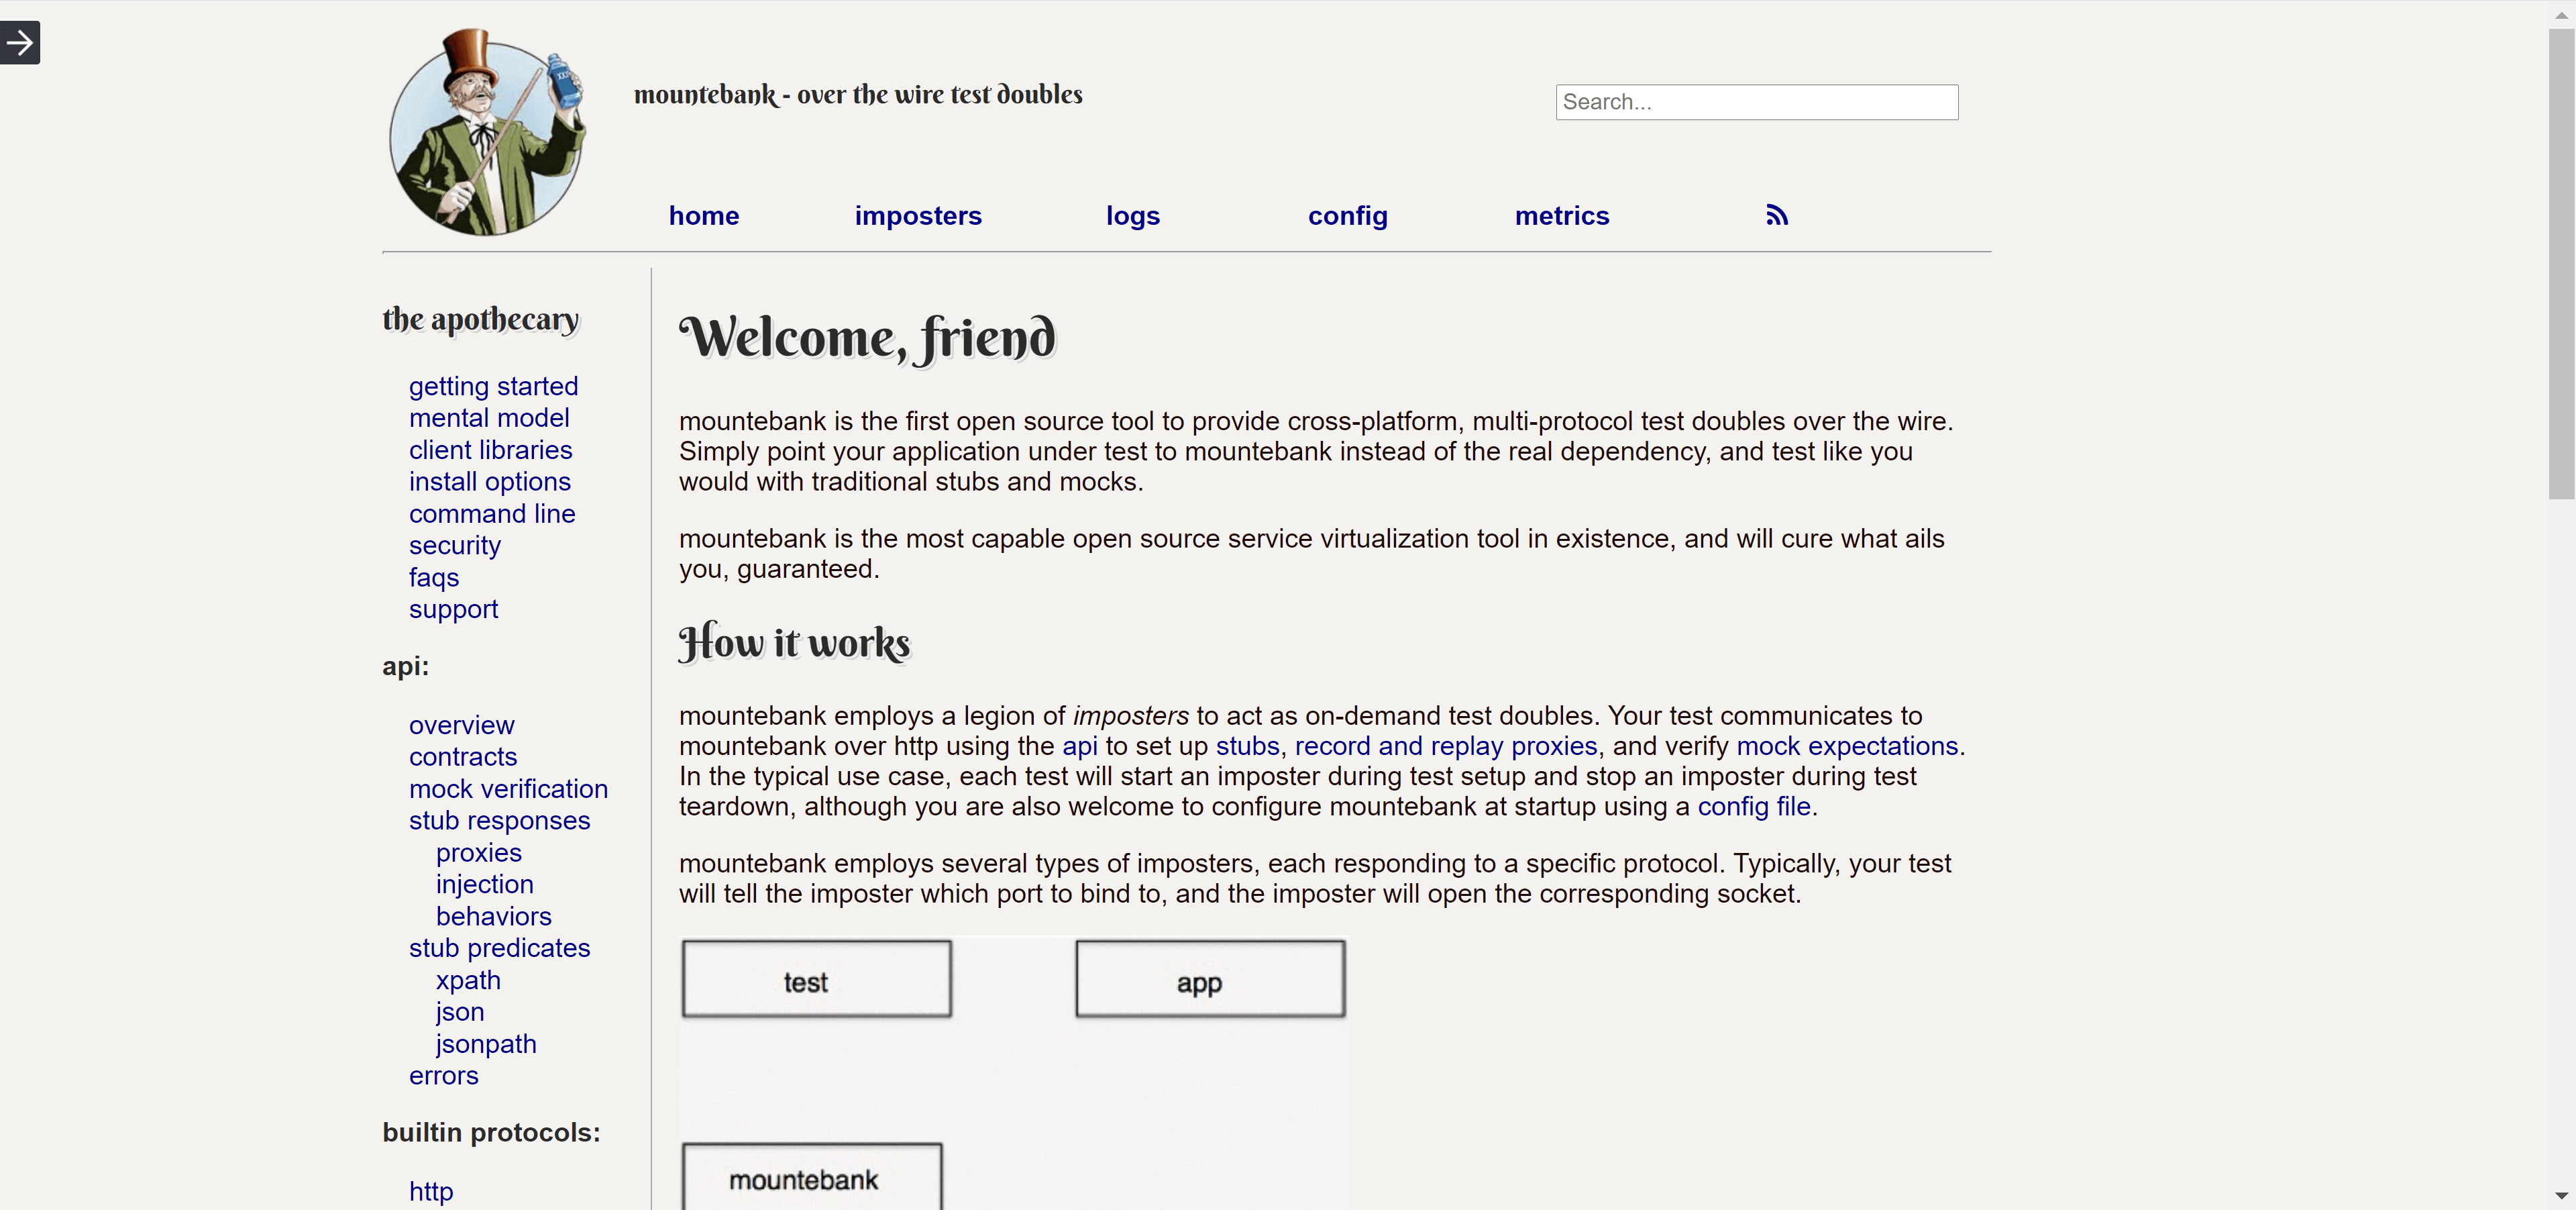Open the getting started link

[493, 386]
